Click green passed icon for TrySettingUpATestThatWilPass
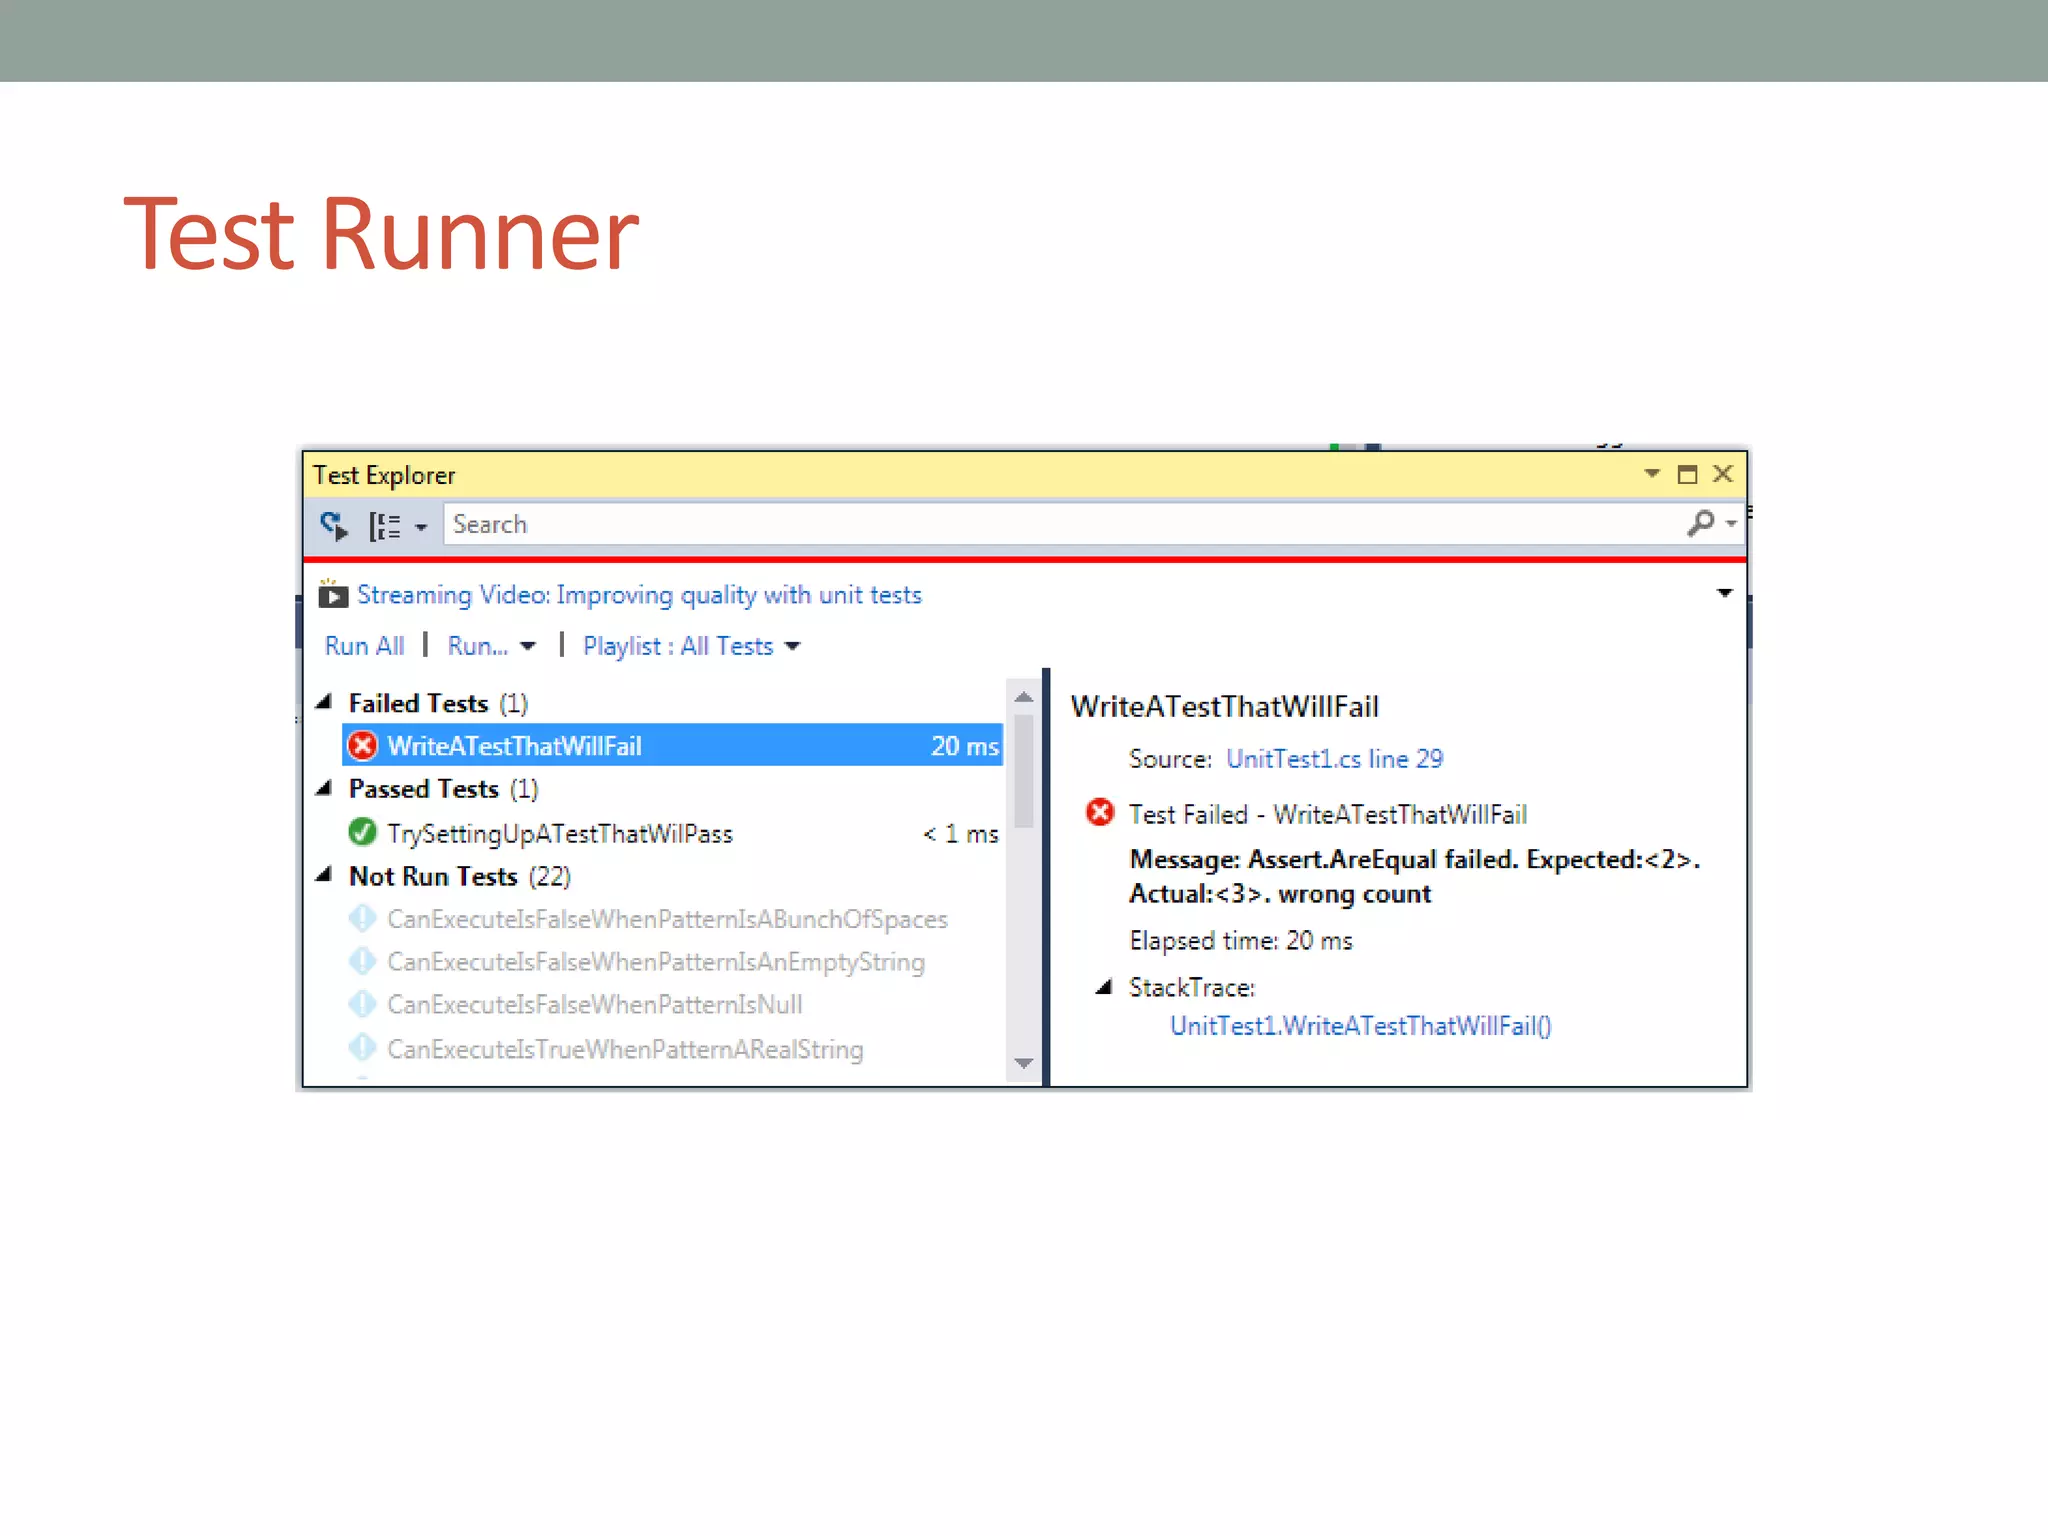This screenshot has width=2048, height=1536. pyautogui.click(x=362, y=832)
